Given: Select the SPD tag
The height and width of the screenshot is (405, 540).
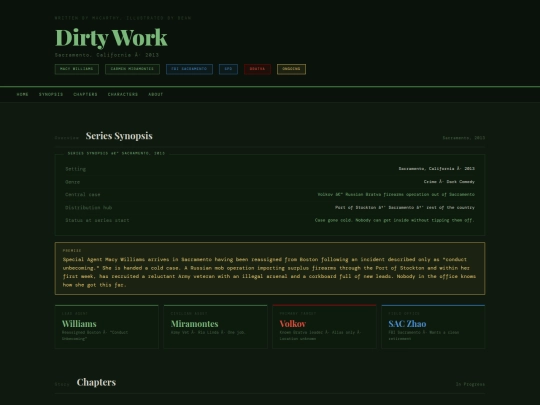Looking at the screenshot, I should 228,69.
